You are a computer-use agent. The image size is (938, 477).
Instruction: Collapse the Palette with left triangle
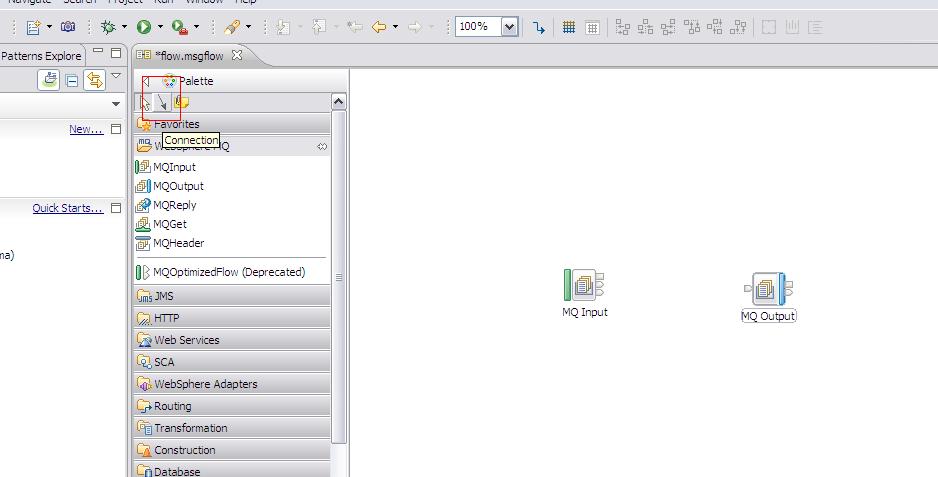tap(146, 81)
